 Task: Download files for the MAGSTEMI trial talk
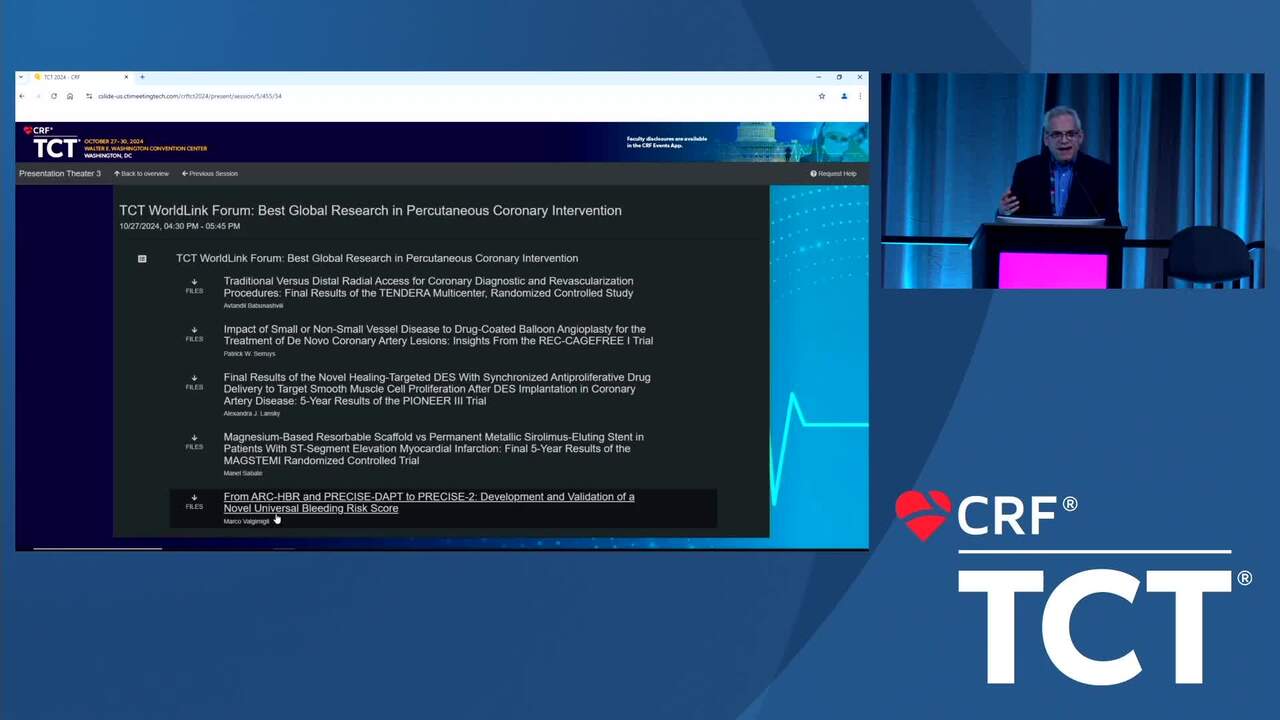coord(194,442)
